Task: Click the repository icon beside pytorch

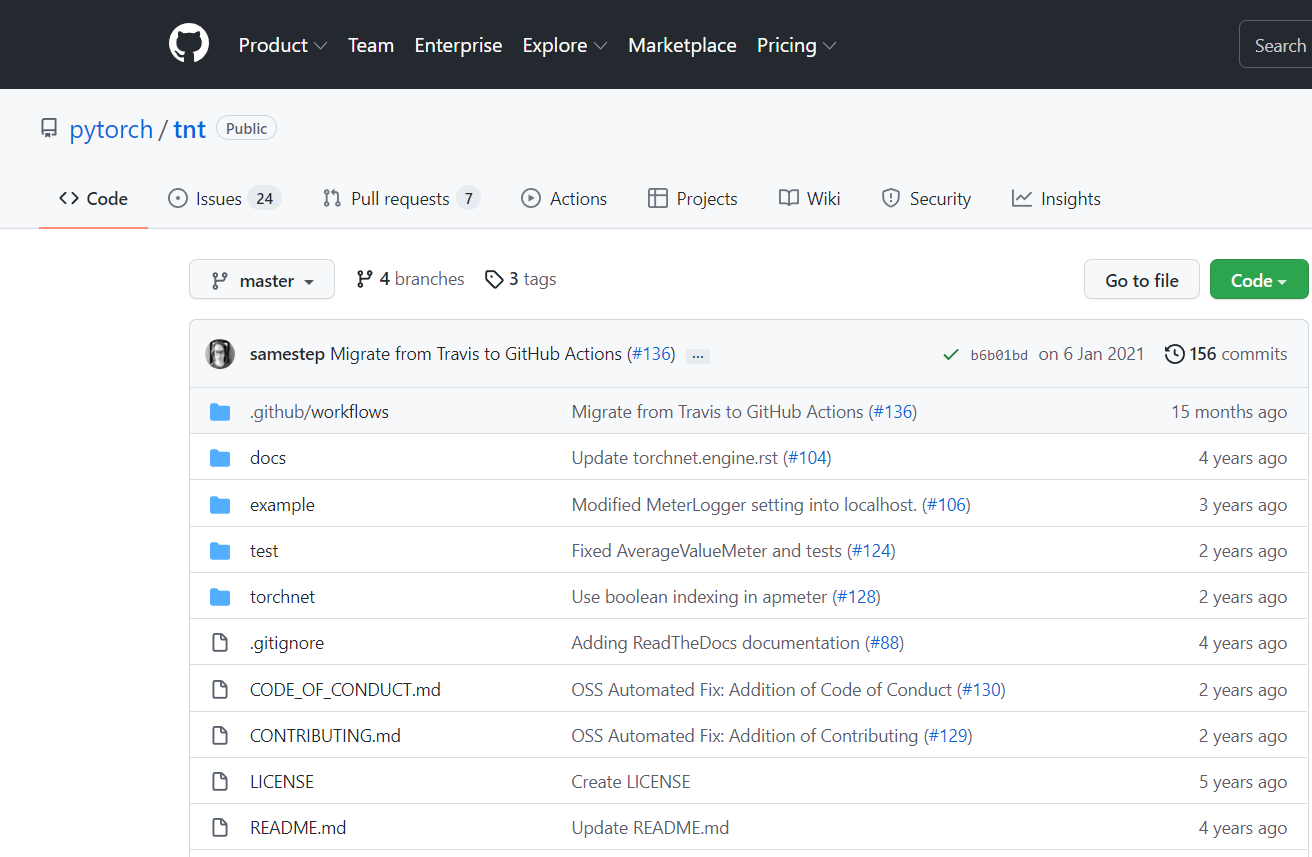Action: pyautogui.click(x=49, y=129)
